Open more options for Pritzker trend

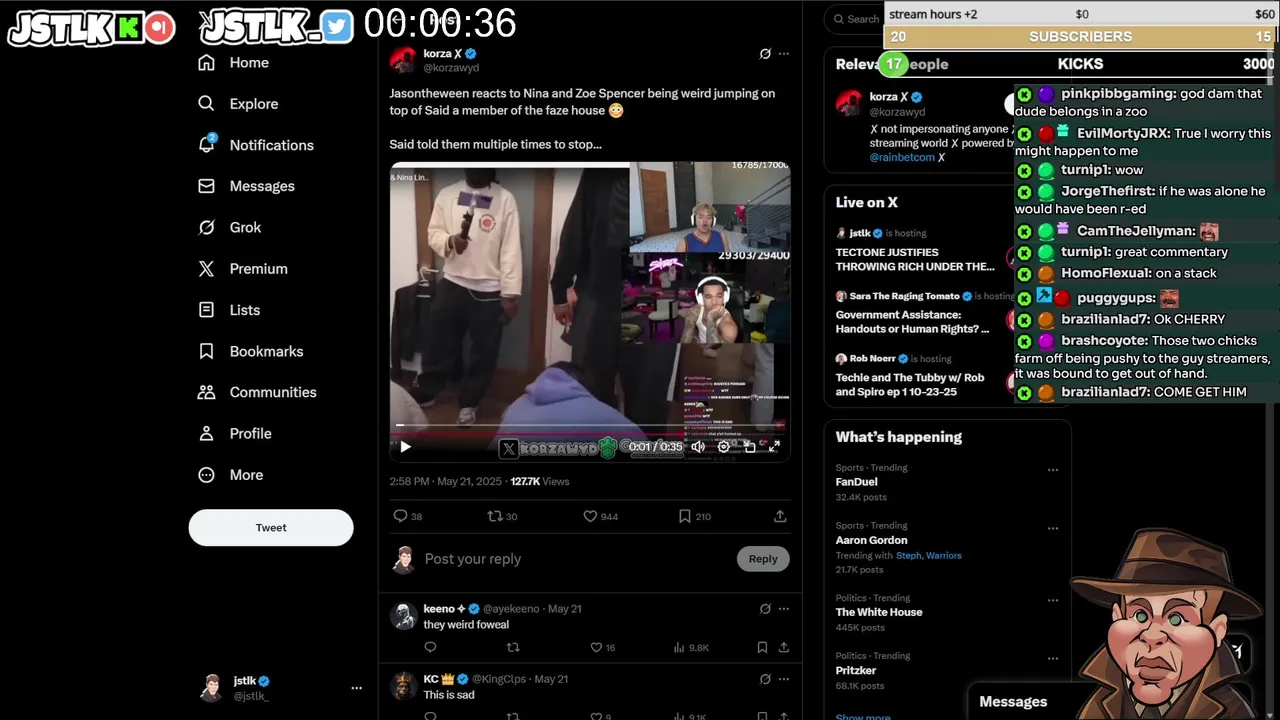[1053, 658]
